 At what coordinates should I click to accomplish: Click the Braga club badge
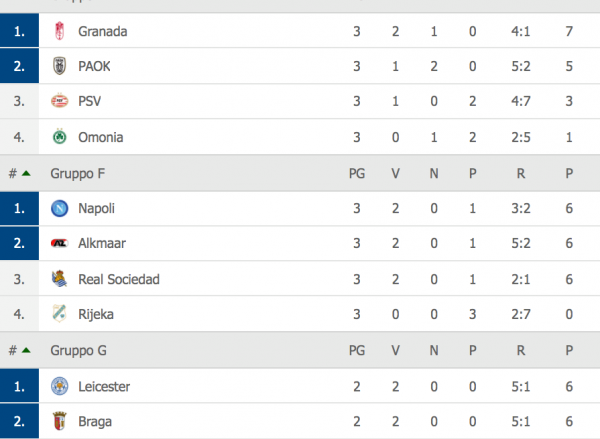pos(59,421)
